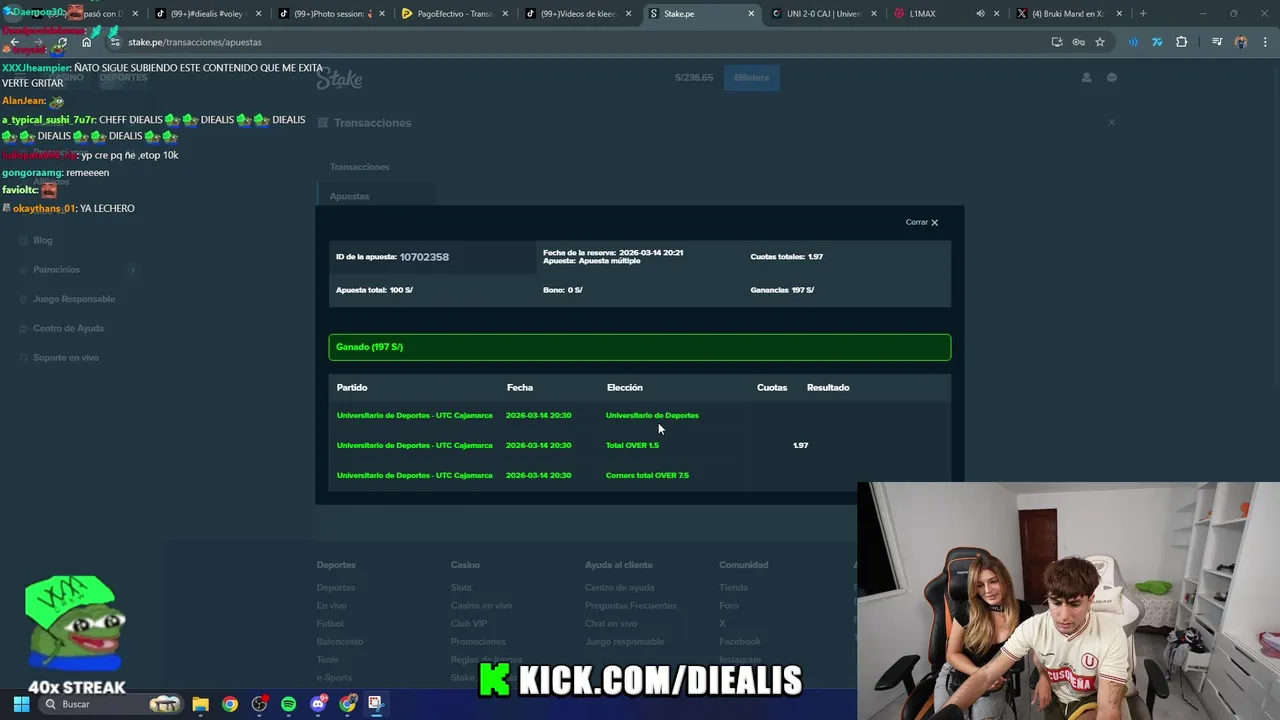Open the Windows Start menu

pyautogui.click(x=21, y=704)
